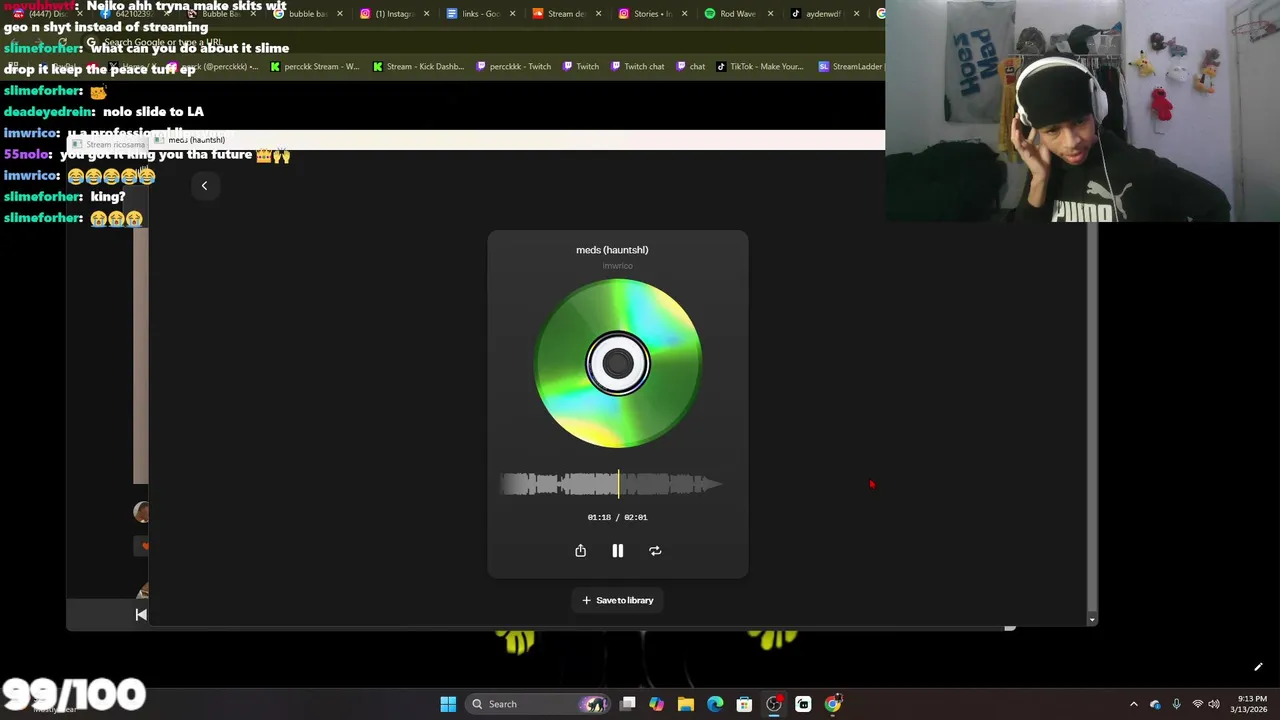Viewport: 1280px width, 720px height.
Task: Open 'perckkk Stream - W...' Kick bookmark
Action: 315,67
